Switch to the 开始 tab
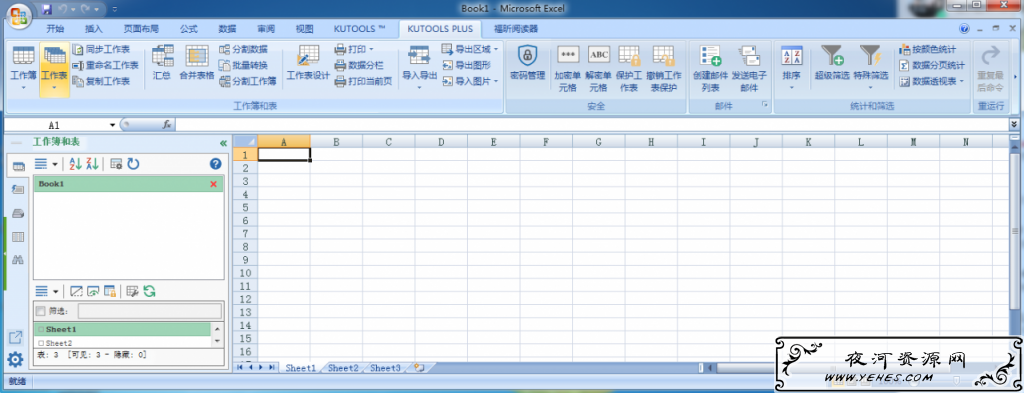This screenshot has height=393, width=1024. point(56,29)
